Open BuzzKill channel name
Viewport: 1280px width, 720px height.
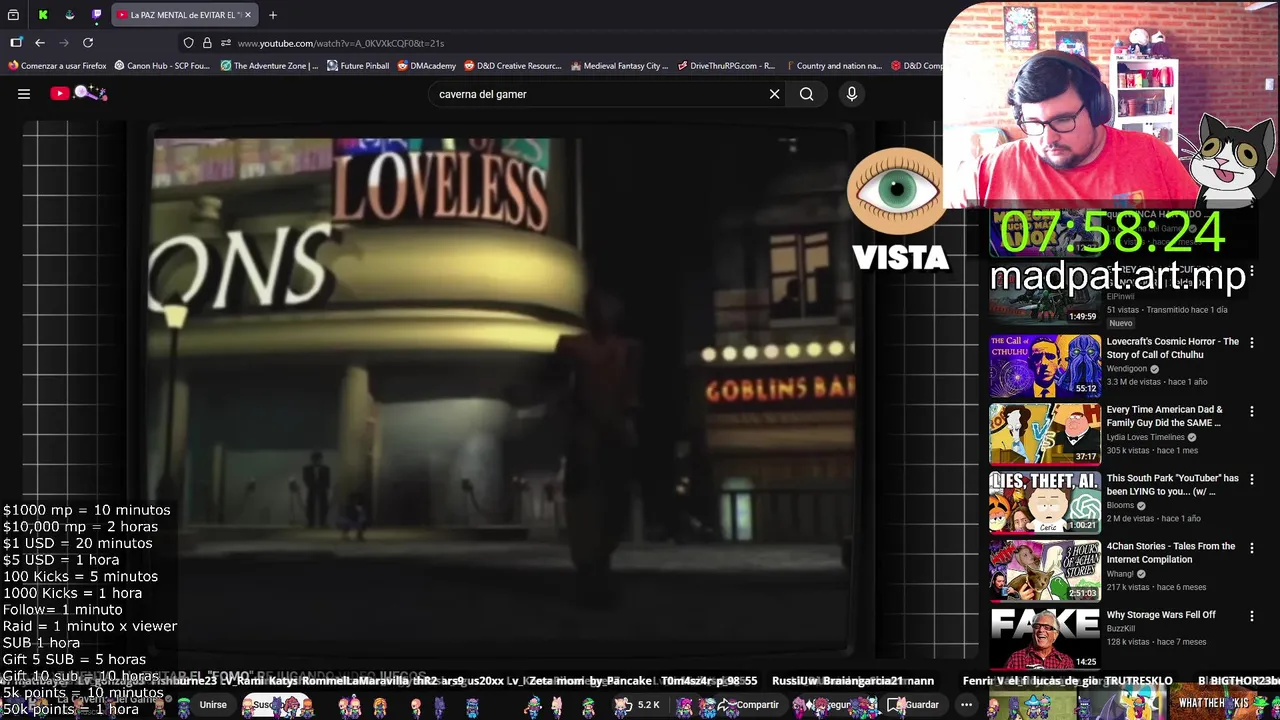point(1121,629)
